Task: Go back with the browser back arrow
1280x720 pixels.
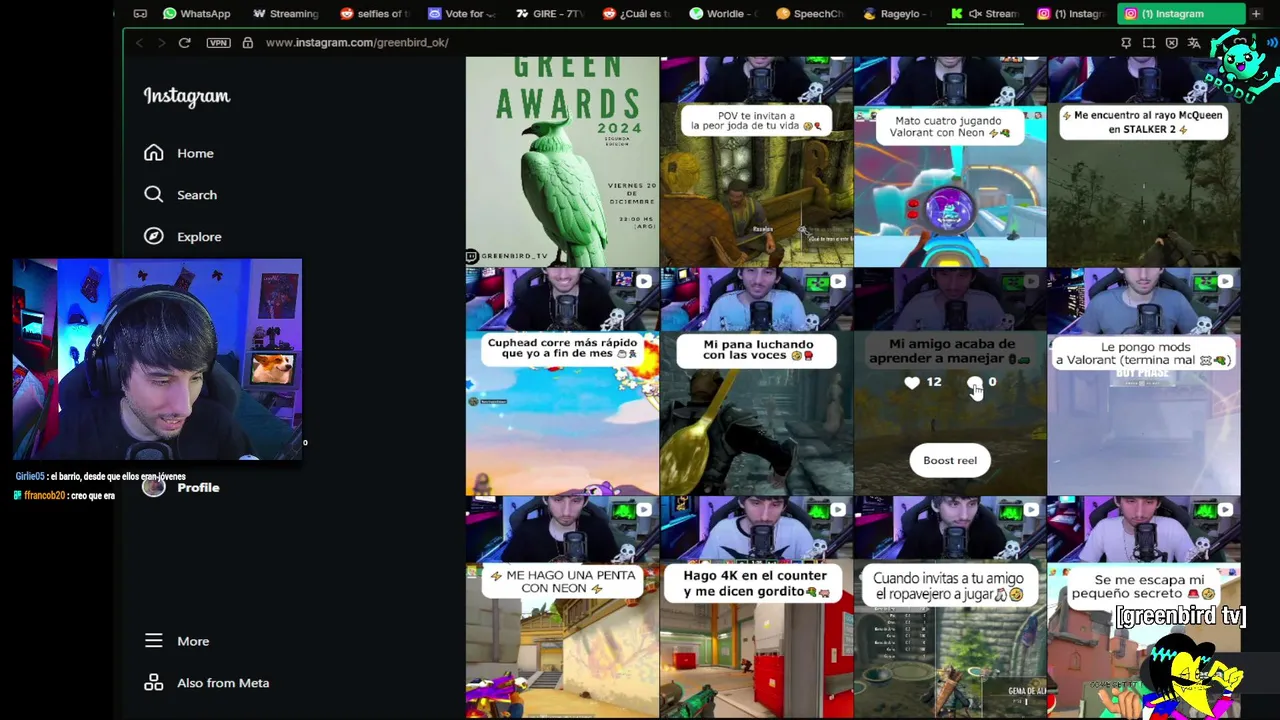Action: tap(139, 43)
